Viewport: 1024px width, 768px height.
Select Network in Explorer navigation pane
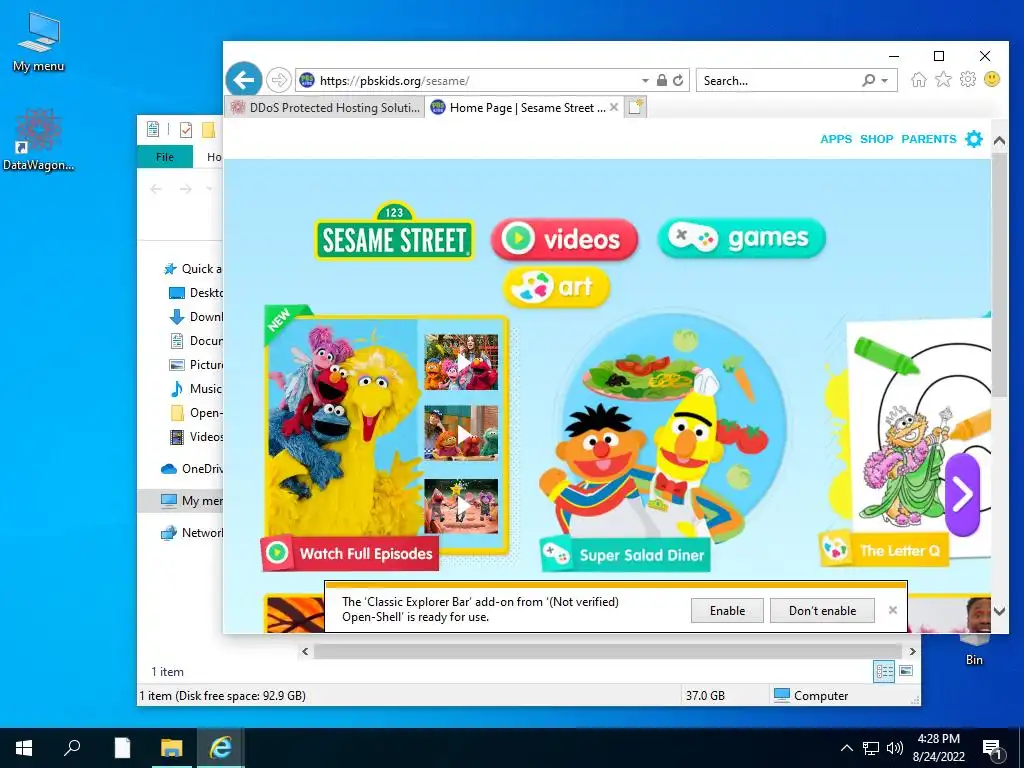tap(192, 532)
